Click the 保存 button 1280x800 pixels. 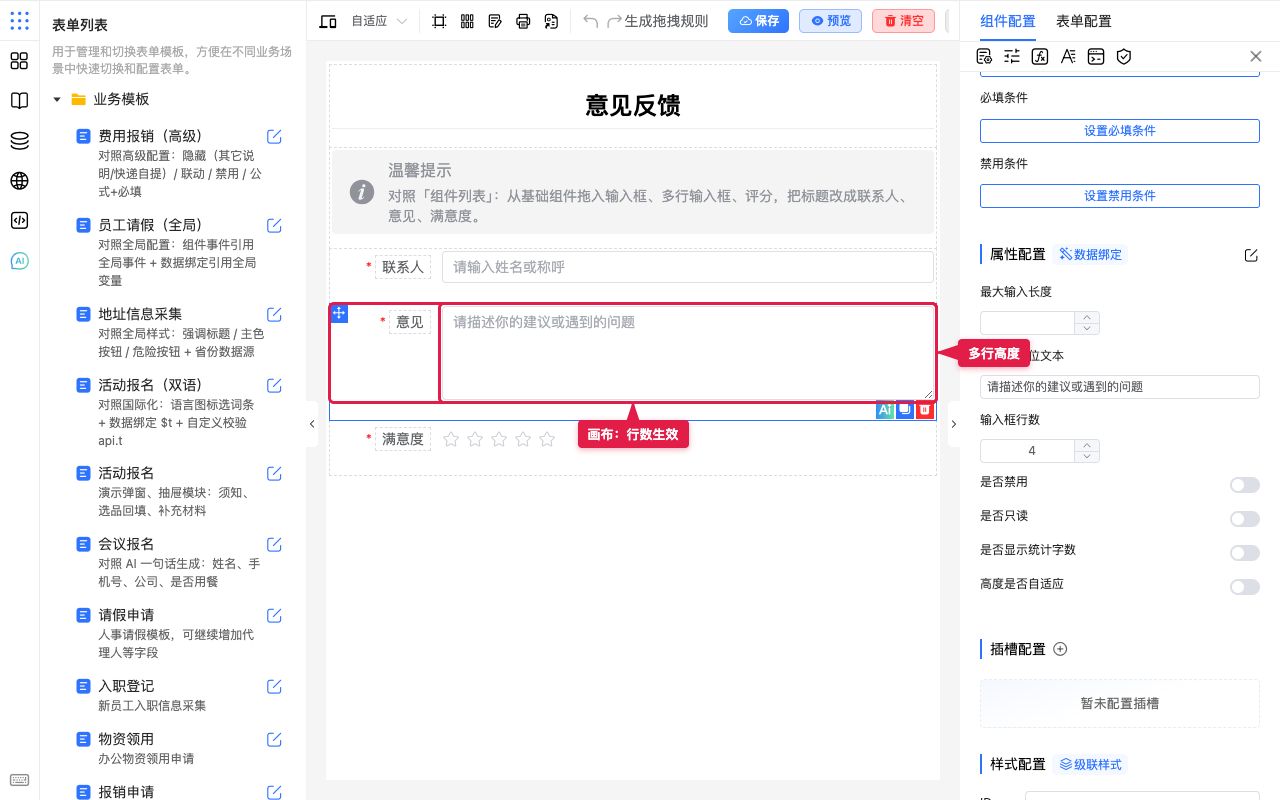point(758,21)
